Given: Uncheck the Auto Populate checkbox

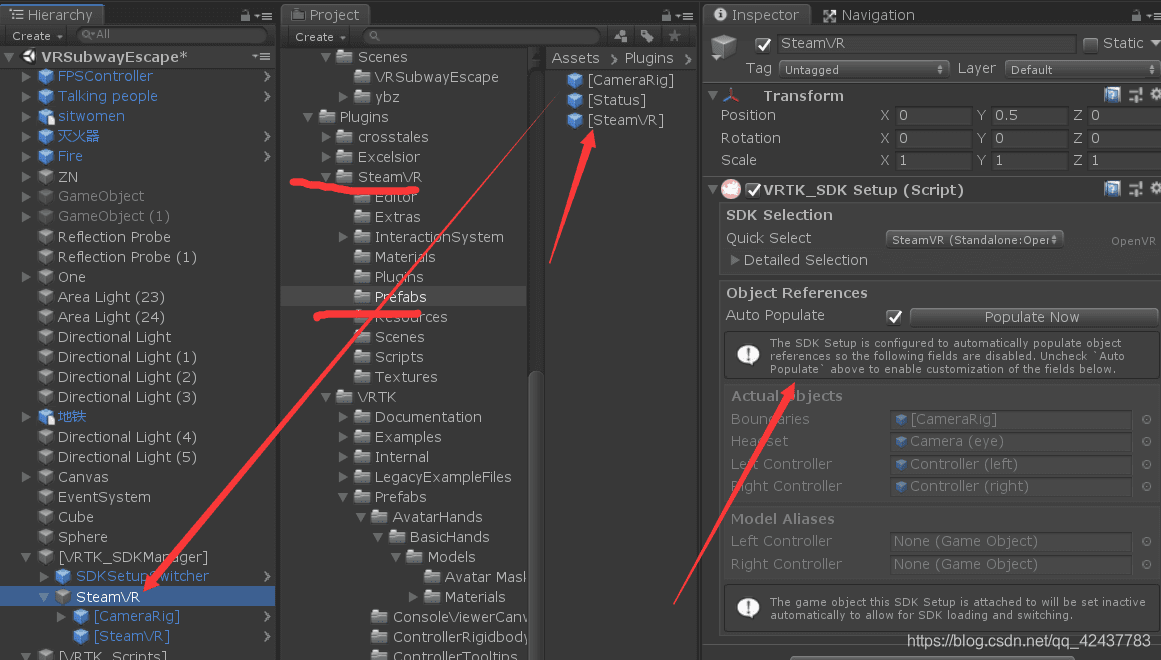Looking at the screenshot, I should click(894, 317).
